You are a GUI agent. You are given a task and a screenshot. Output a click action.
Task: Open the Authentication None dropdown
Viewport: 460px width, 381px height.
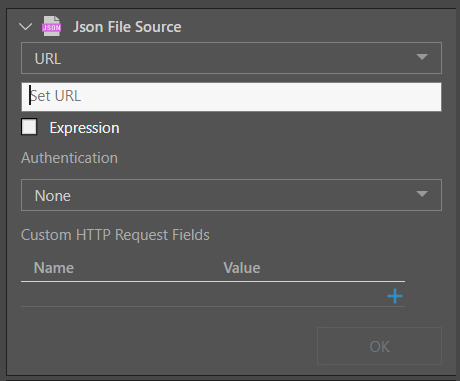click(x=231, y=195)
